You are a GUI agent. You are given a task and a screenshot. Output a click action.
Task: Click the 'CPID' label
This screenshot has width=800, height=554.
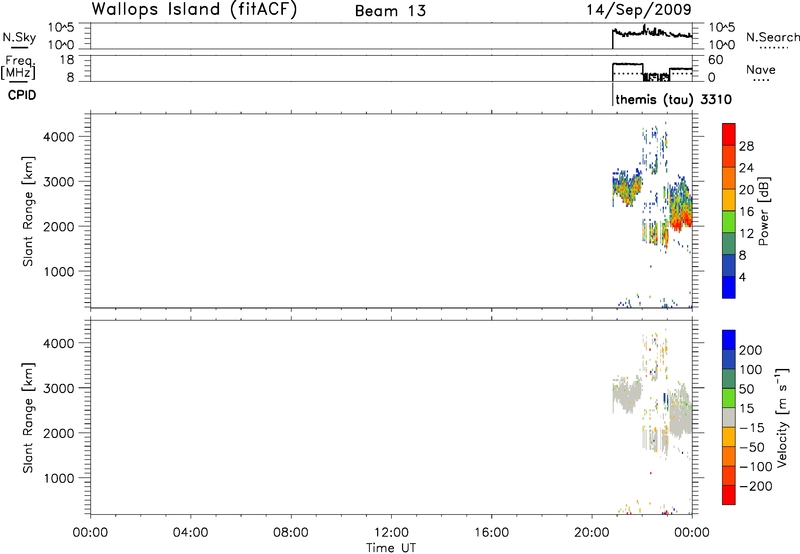click(x=22, y=95)
